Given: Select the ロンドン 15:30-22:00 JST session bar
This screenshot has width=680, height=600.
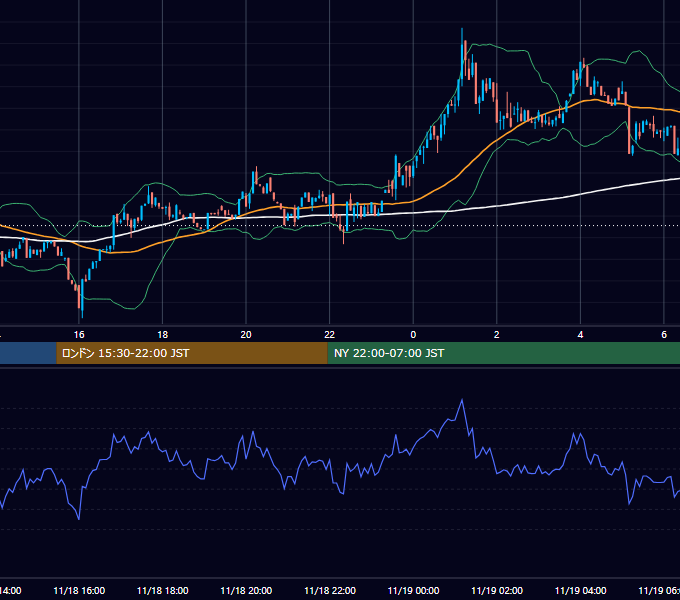Looking at the screenshot, I should (192, 353).
